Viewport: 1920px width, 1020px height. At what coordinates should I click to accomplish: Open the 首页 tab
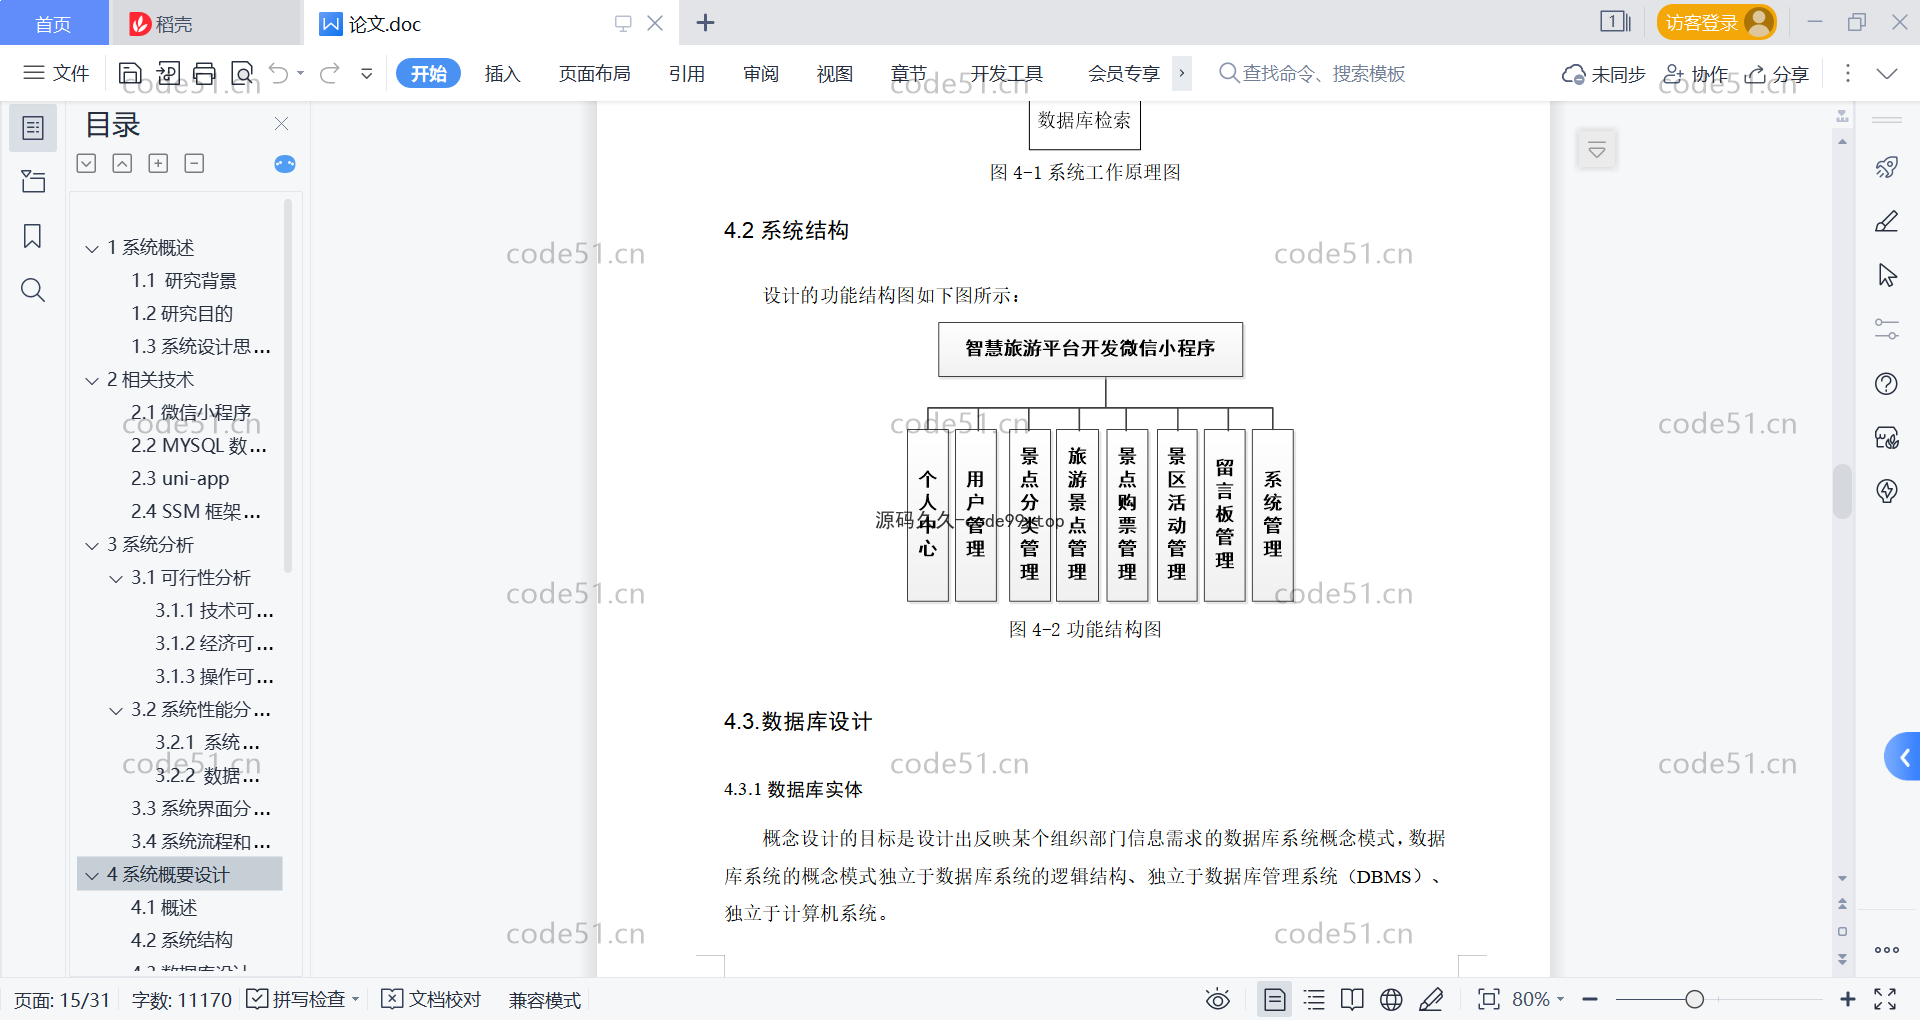coord(54,23)
